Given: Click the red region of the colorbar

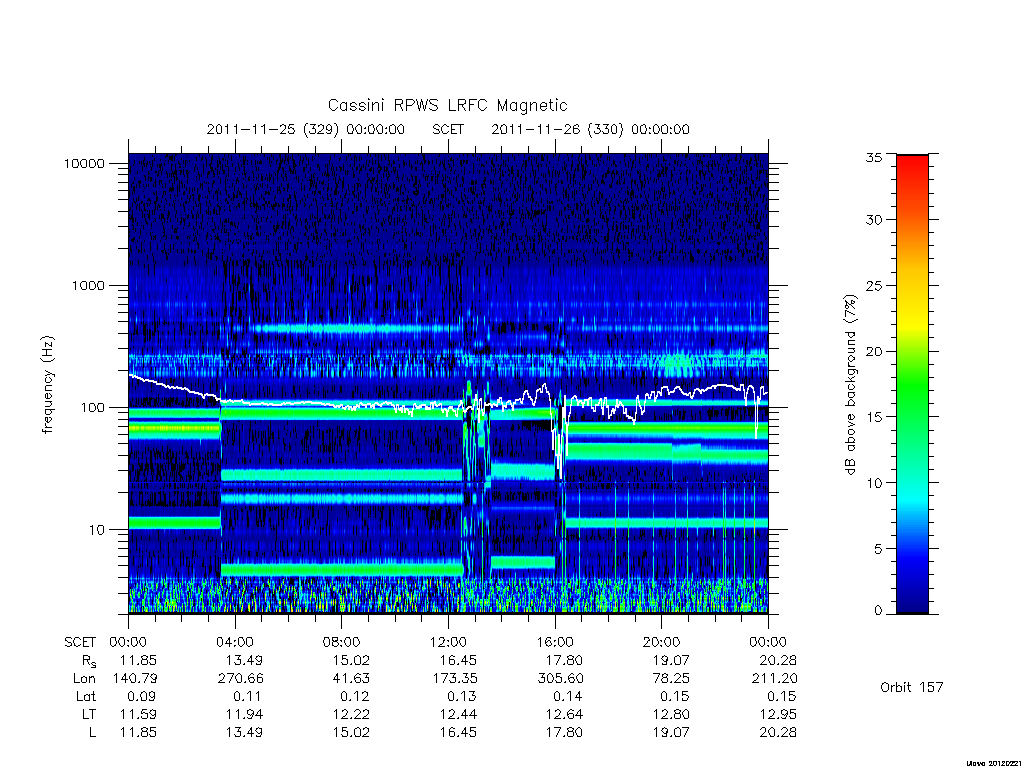Looking at the screenshot, I should point(912,173).
